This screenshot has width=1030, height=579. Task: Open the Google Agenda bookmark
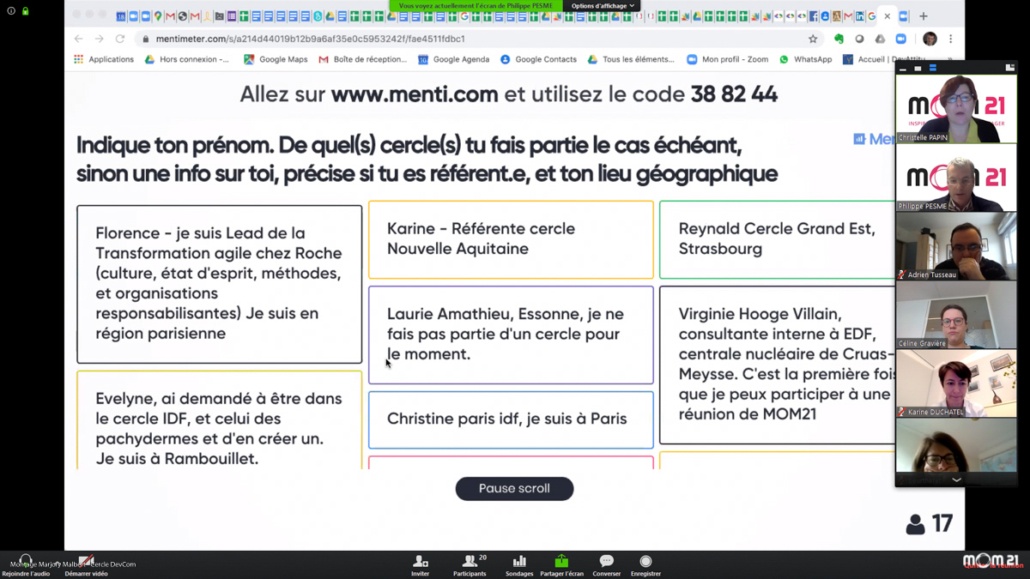tap(454, 59)
